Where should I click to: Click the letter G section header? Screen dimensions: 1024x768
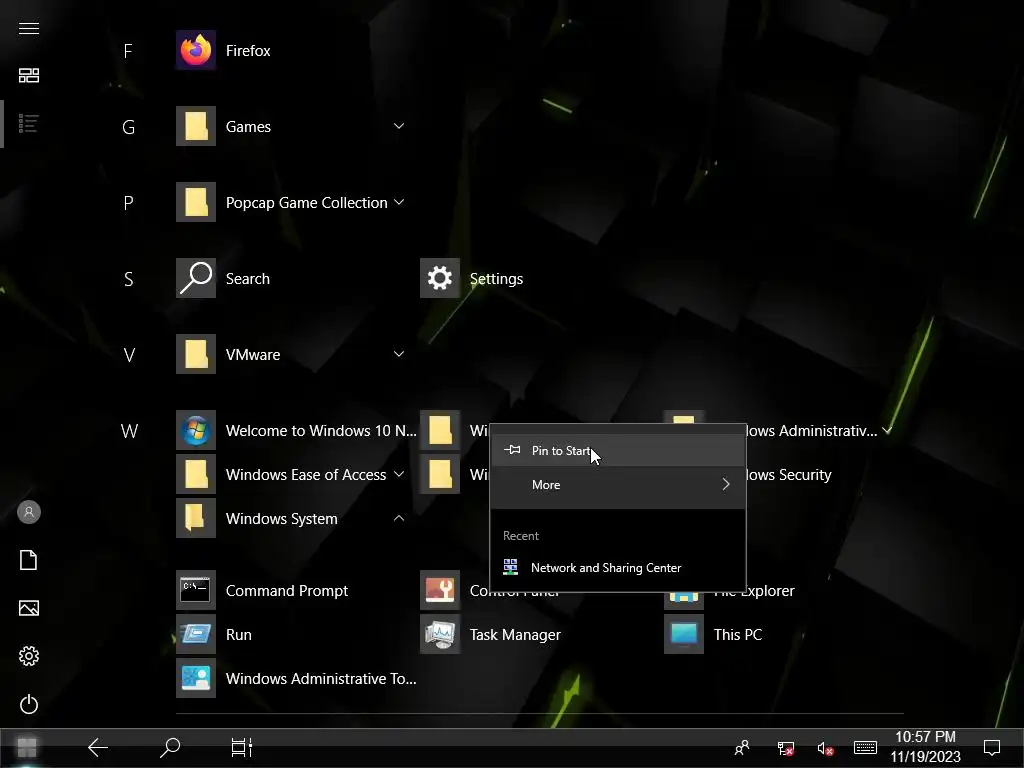click(129, 127)
